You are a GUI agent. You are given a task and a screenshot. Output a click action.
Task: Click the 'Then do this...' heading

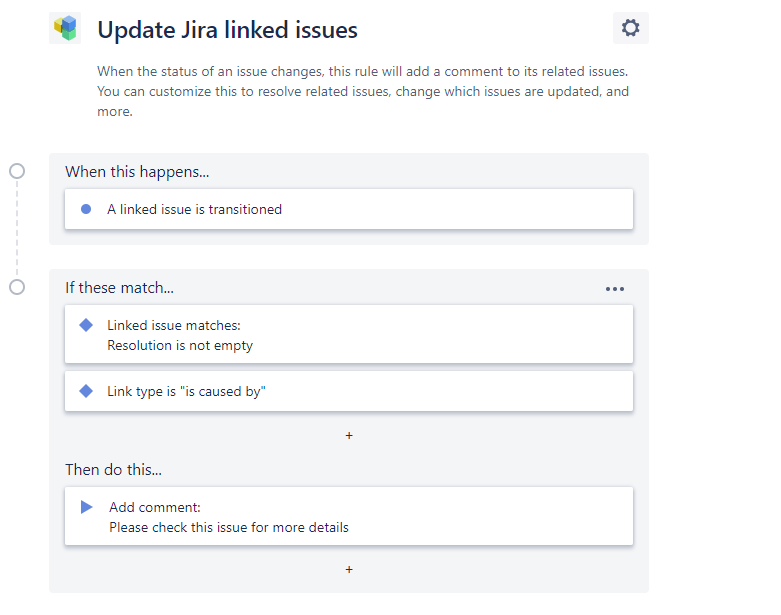point(114,470)
